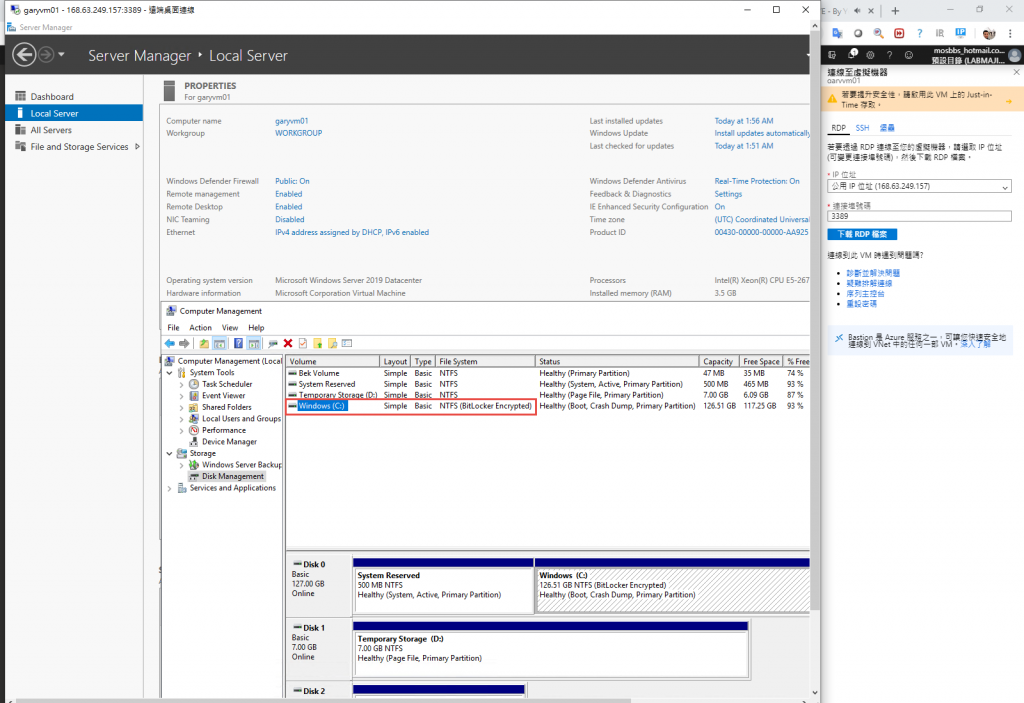The width and height of the screenshot is (1024, 703).
Task: Select Temporary Storage (D:) partition on Disk 1
Action: (551, 649)
